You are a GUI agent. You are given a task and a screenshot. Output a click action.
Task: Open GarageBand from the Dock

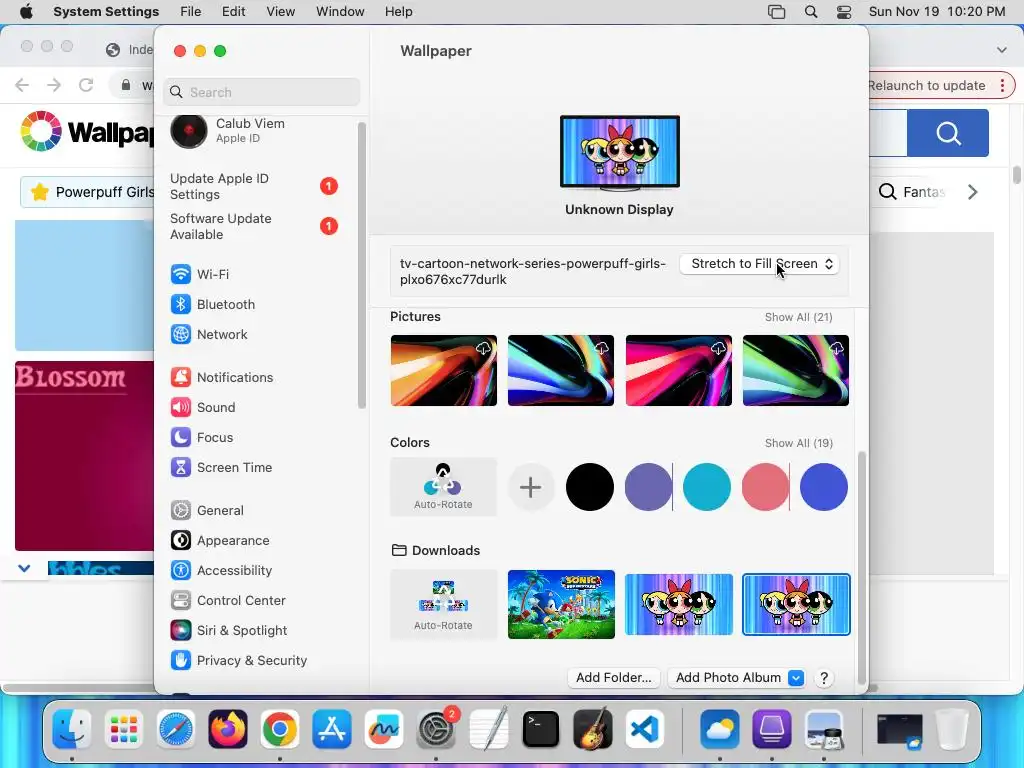(x=592, y=728)
